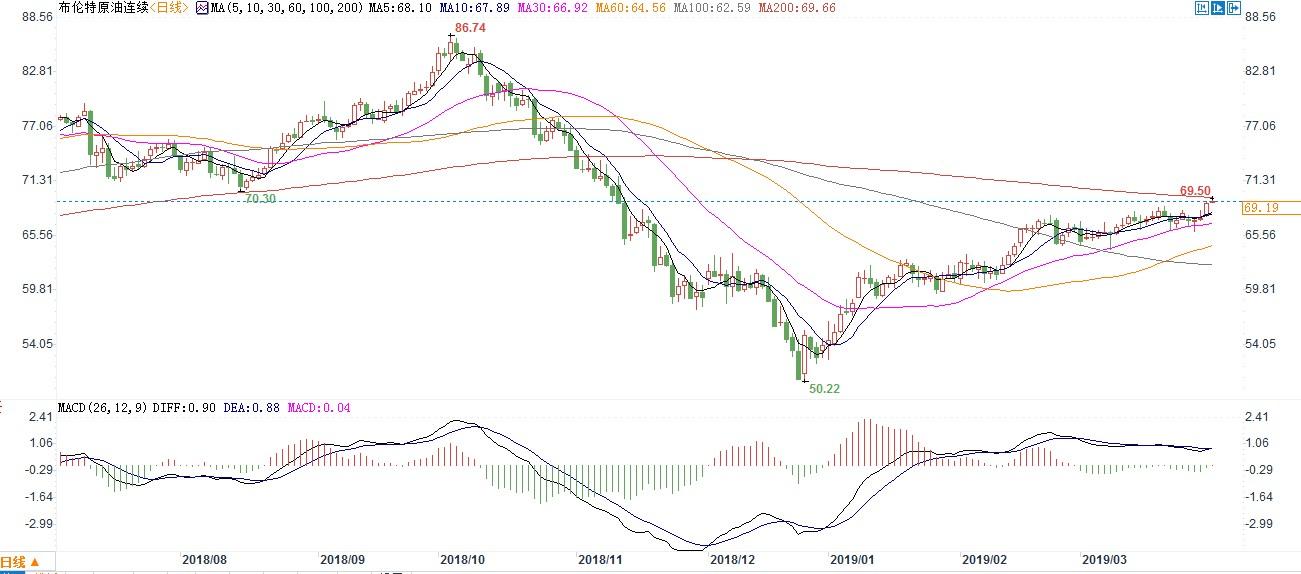Click the export arrow icon at top right

[x=1234, y=8]
